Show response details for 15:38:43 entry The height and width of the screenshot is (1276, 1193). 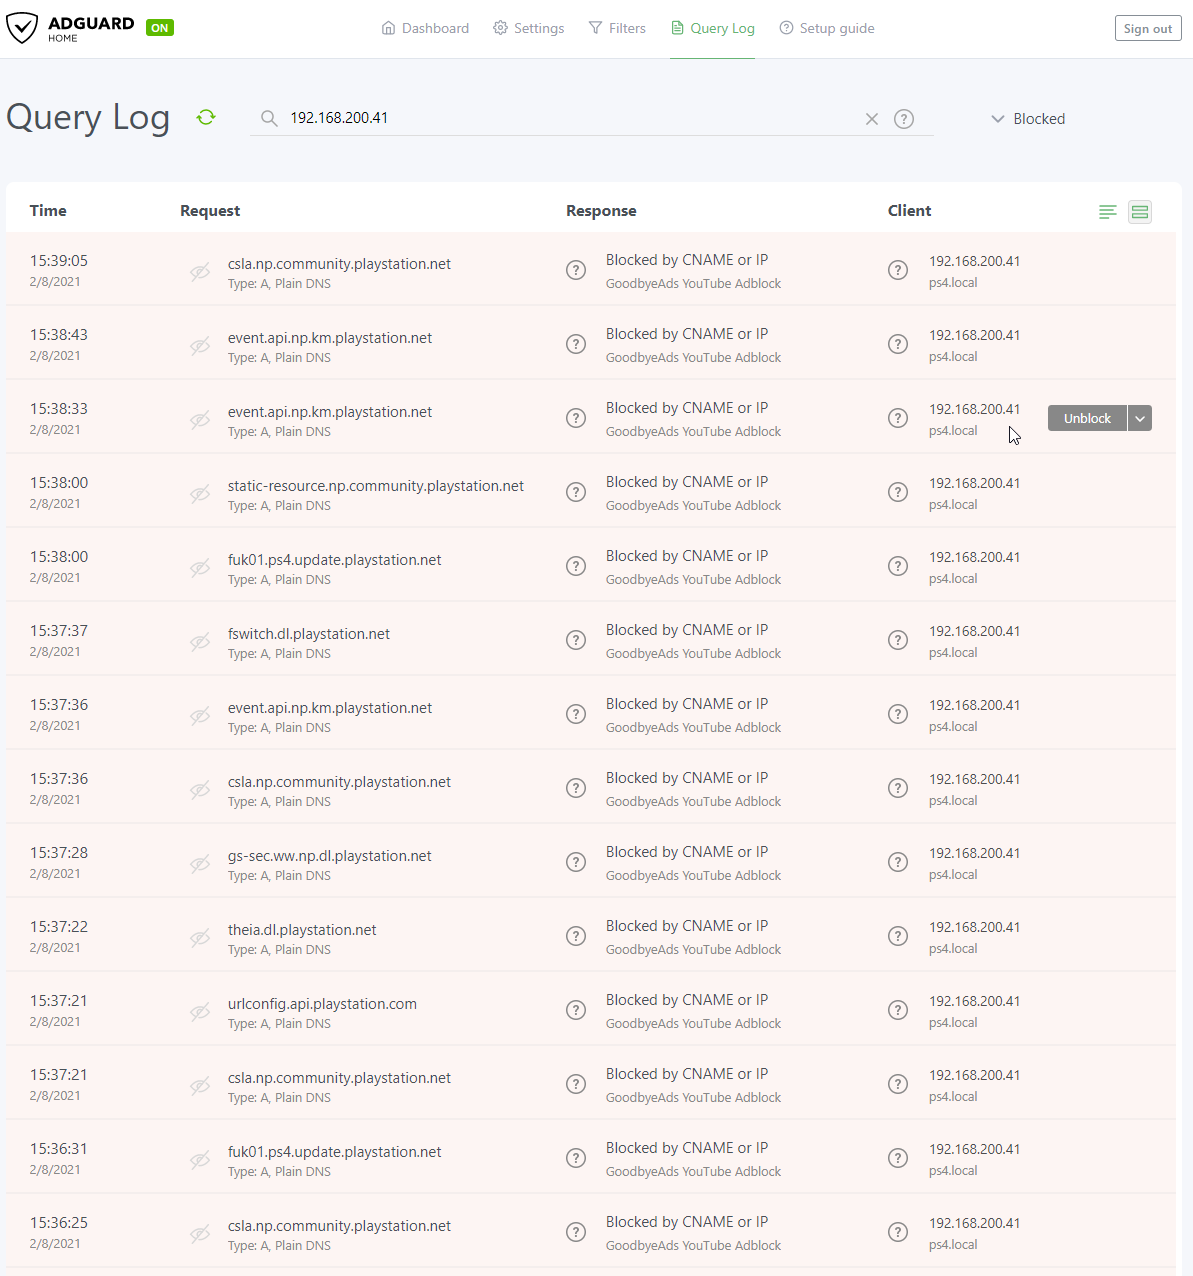coord(576,344)
